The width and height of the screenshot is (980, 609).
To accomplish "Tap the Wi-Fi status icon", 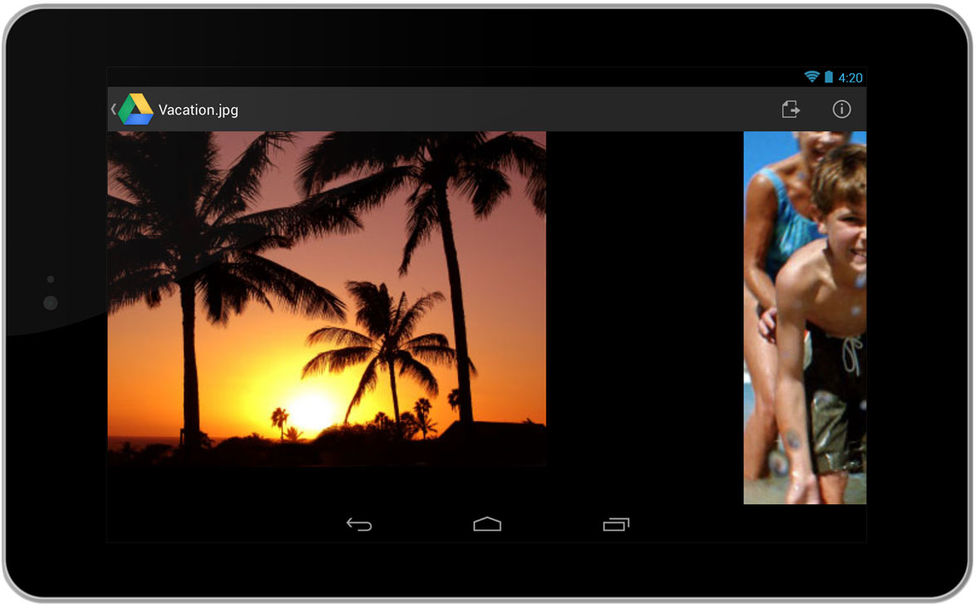I will pos(811,77).
